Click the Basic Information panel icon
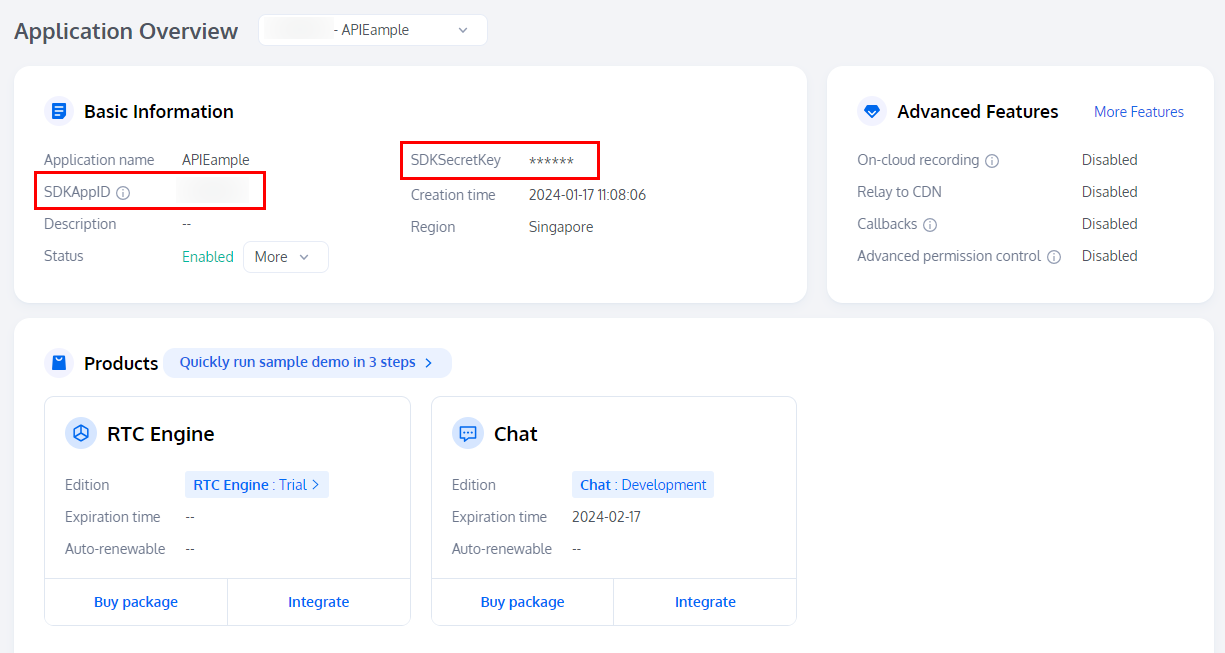 coord(59,111)
